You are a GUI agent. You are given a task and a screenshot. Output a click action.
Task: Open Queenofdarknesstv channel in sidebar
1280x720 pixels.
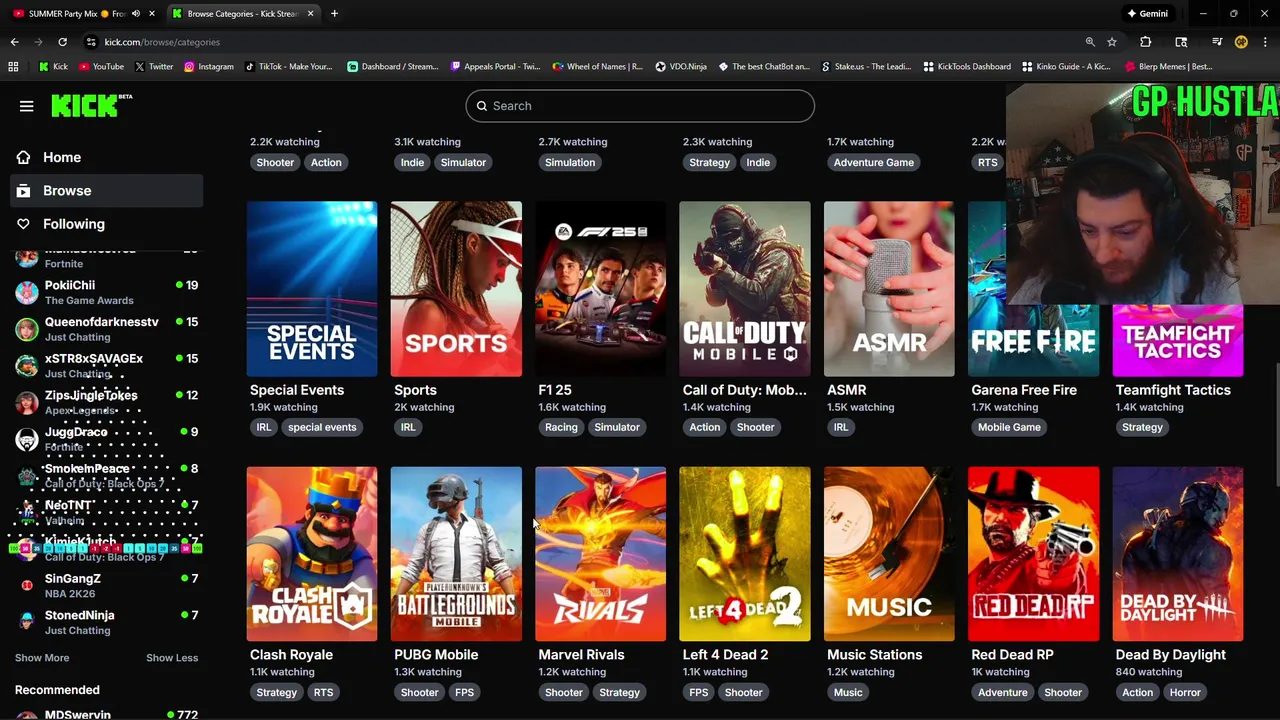tap(107, 329)
